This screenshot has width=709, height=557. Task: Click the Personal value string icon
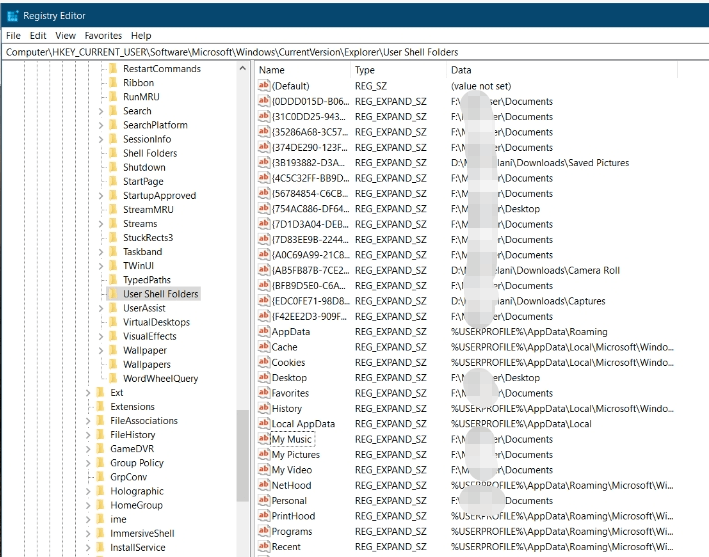click(x=264, y=500)
